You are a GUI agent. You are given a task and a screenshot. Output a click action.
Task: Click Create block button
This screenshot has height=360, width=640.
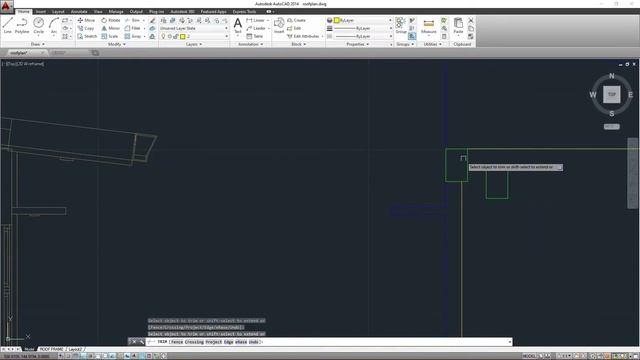coord(296,20)
